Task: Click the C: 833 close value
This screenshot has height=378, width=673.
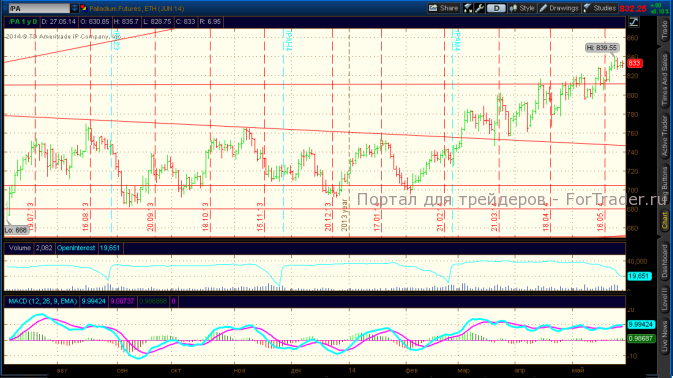Action: pyautogui.click(x=185, y=21)
